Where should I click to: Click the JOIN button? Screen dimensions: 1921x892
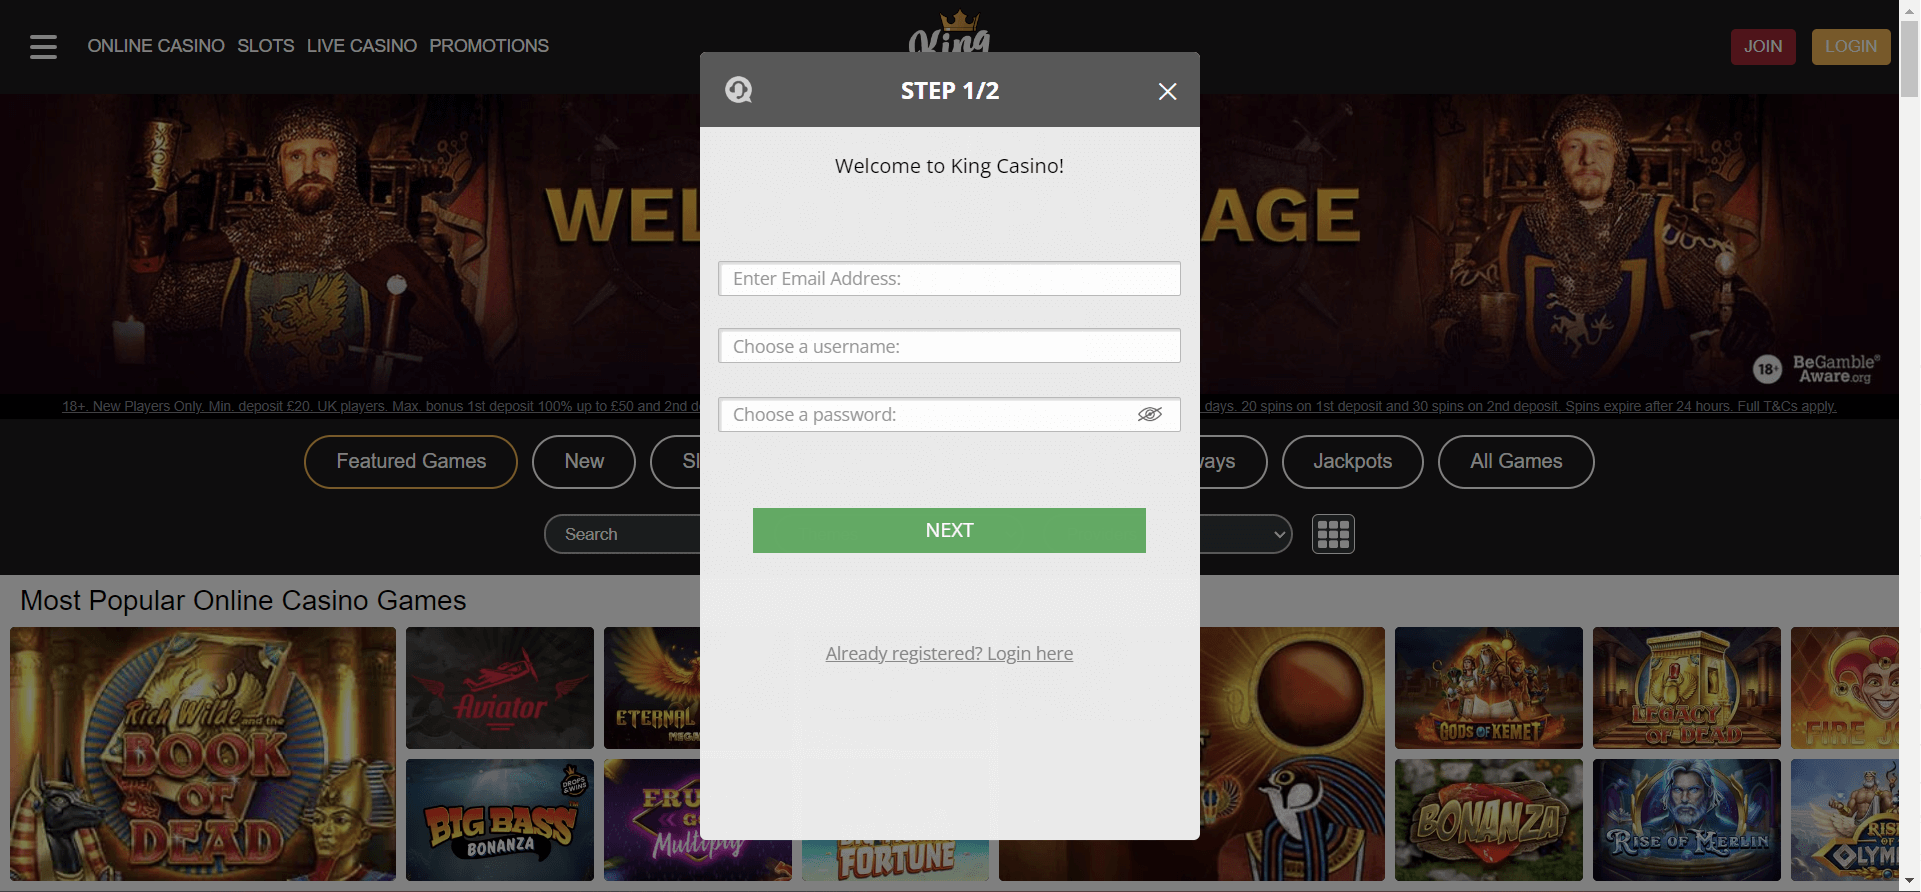click(x=1763, y=46)
